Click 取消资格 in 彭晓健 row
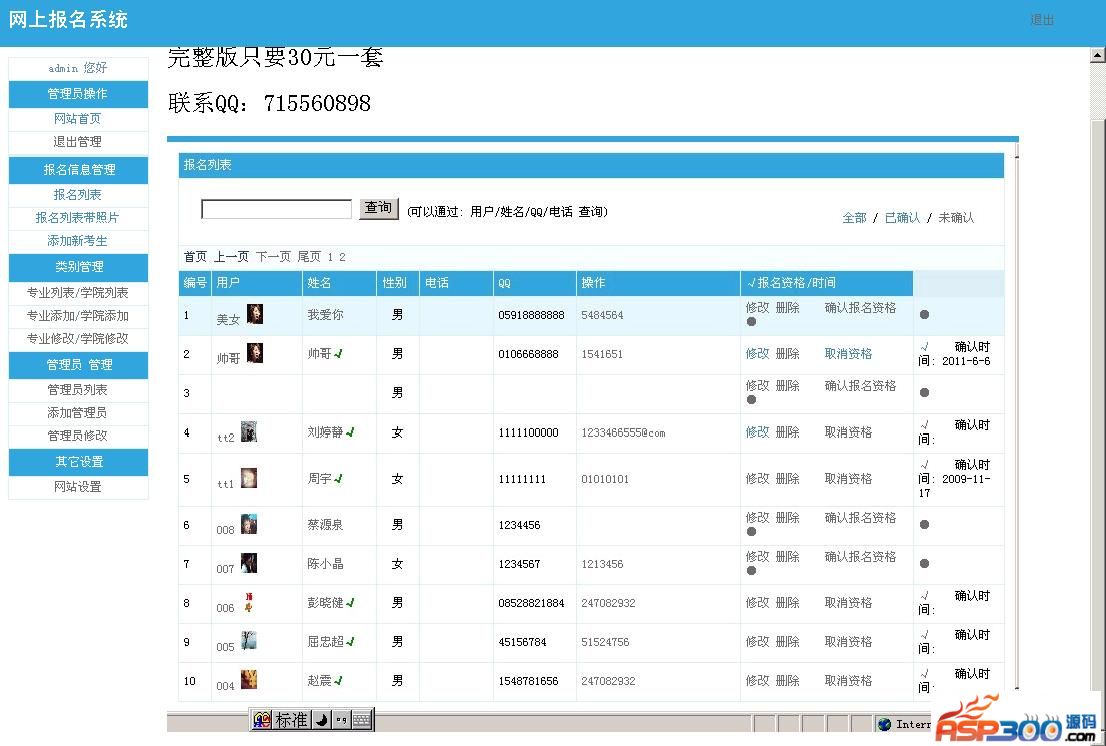The width and height of the screenshot is (1106, 746). coord(849,603)
